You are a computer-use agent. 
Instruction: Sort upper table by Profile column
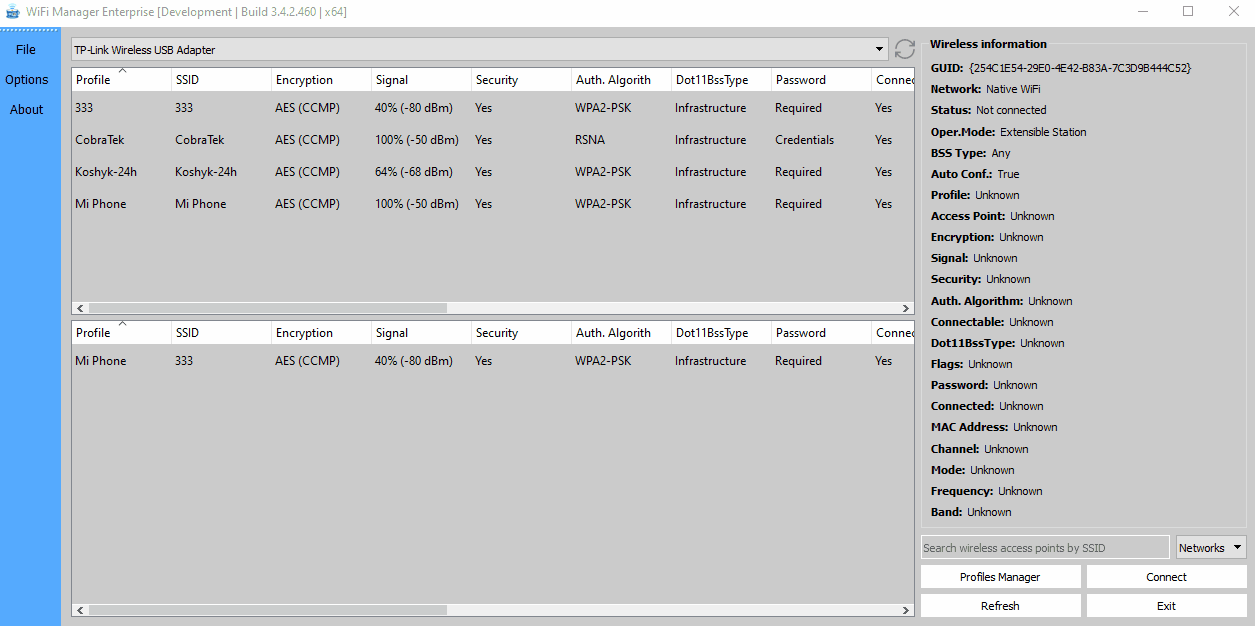[121, 79]
